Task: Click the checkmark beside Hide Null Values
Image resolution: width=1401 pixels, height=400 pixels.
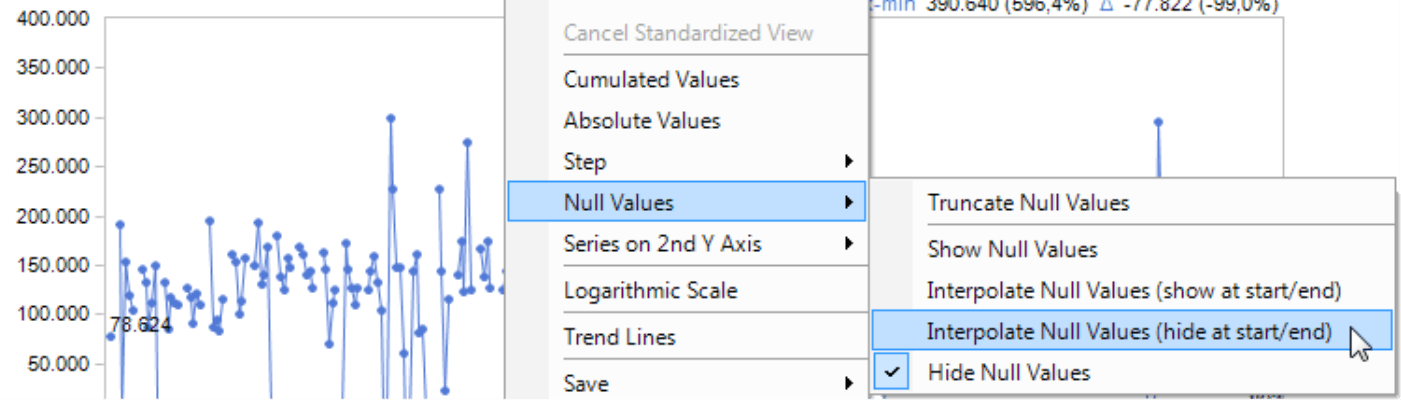Action: point(893,373)
